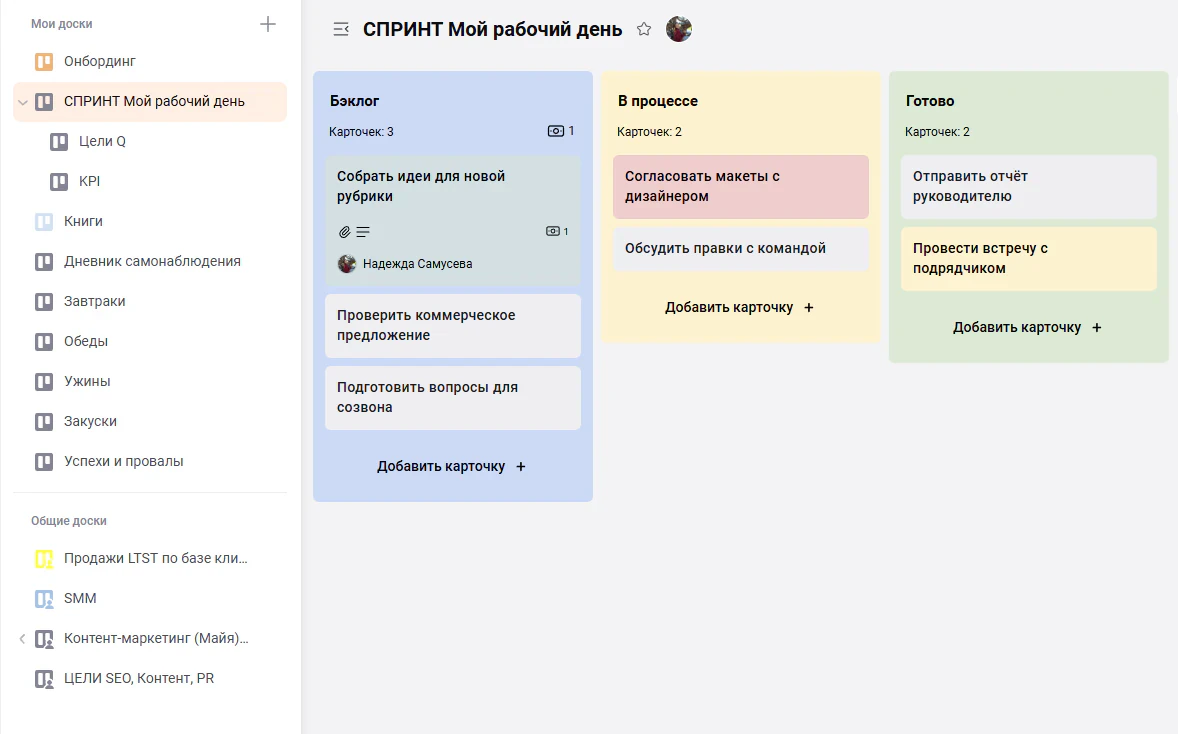
Task: Click the Контент-маркетинг (Майя) board icon
Action: point(44,639)
